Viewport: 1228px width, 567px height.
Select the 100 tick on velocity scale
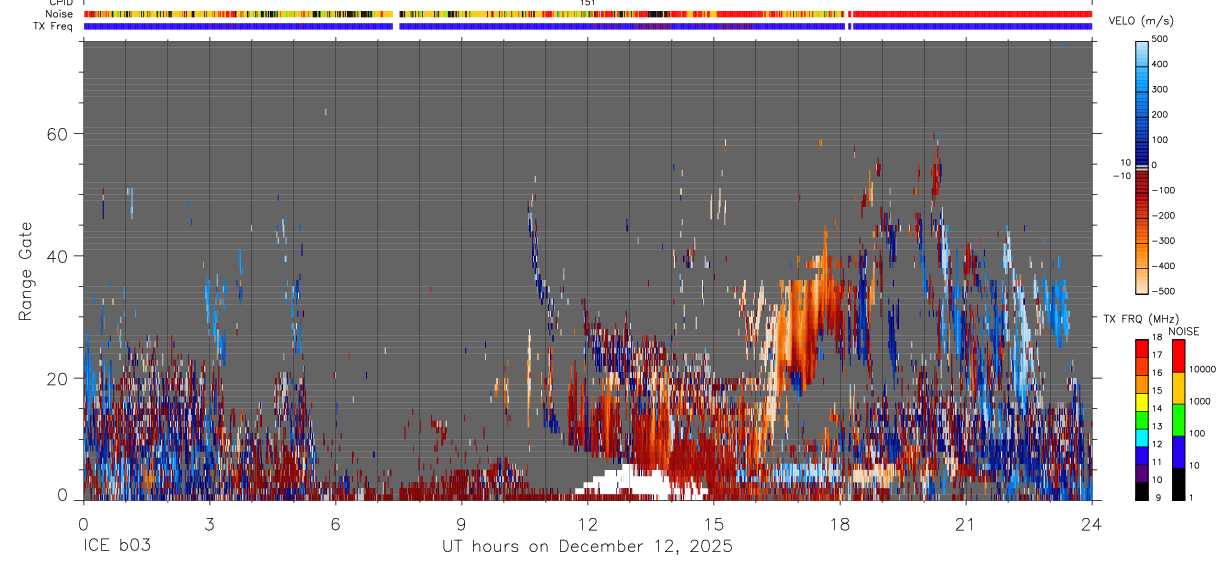[x=1162, y=139]
